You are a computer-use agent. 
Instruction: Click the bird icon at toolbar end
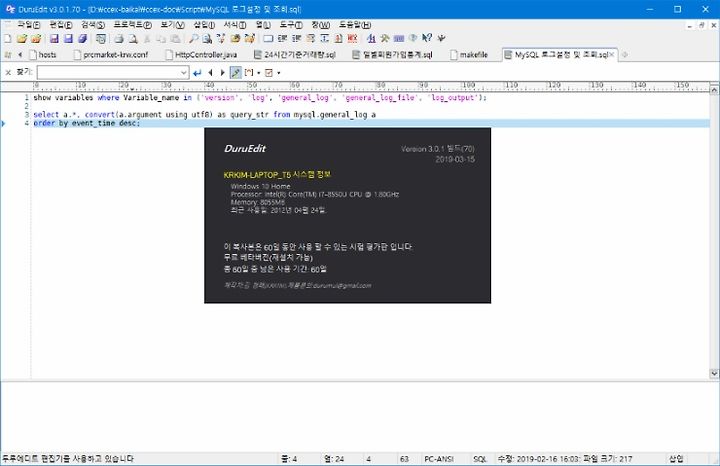pos(441,39)
